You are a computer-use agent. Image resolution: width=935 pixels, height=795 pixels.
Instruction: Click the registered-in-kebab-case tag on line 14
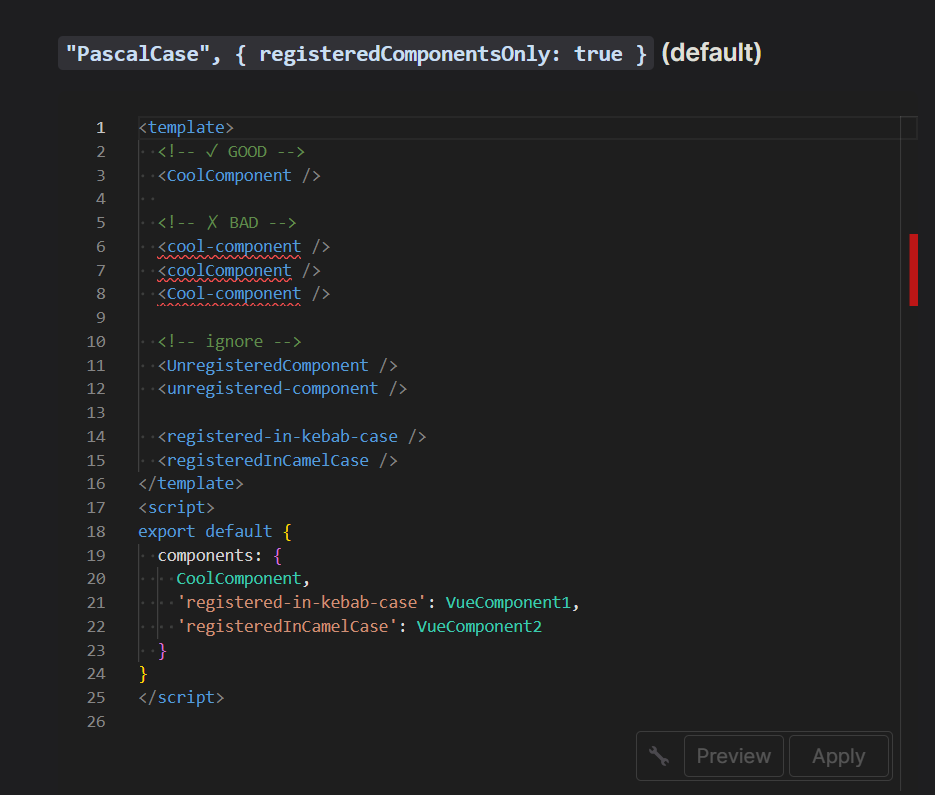tap(280, 436)
